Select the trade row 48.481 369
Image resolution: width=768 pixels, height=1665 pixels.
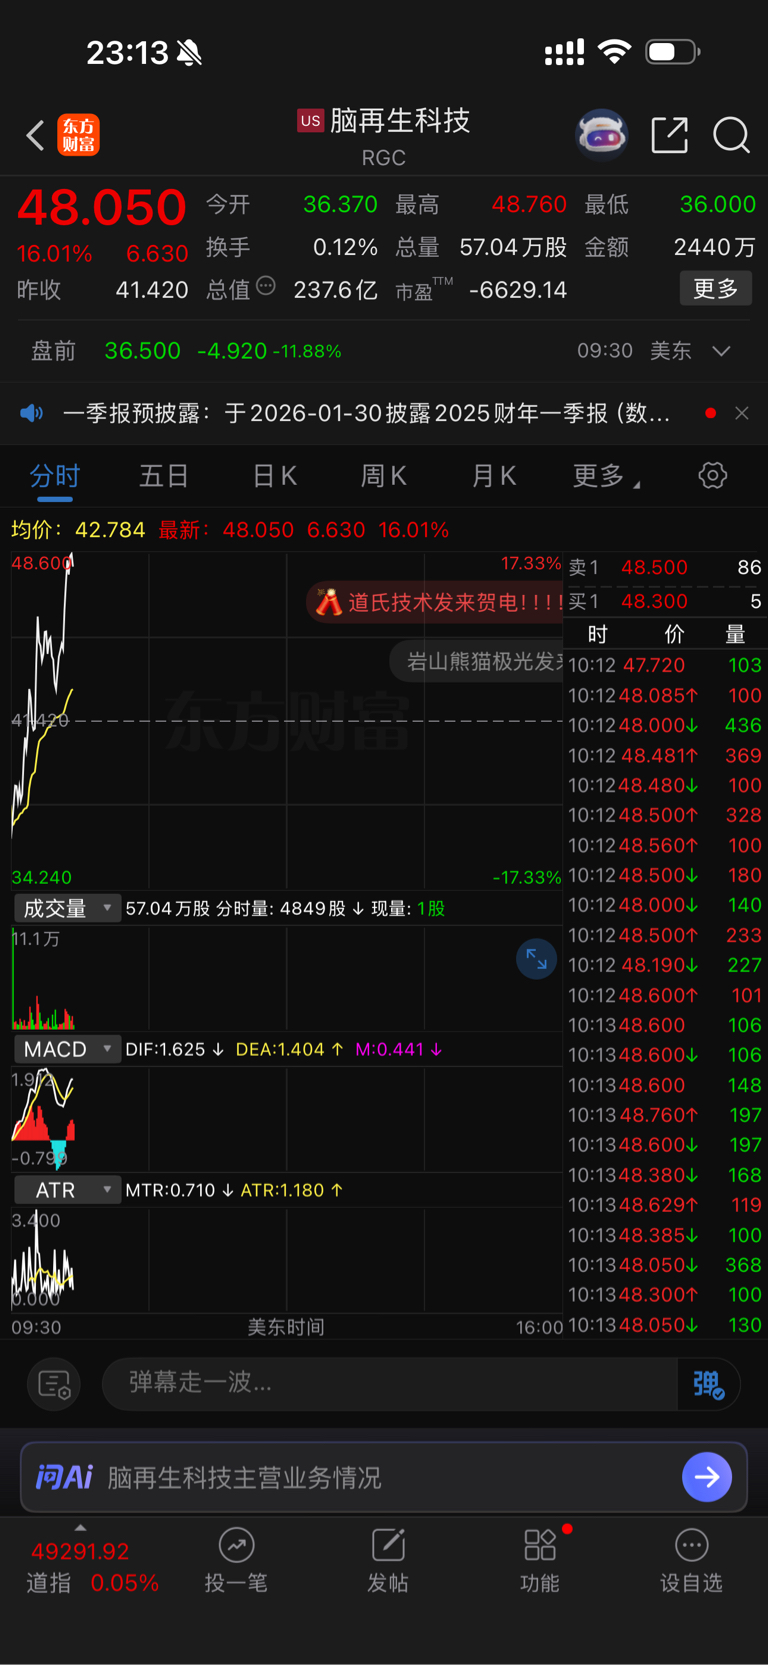pos(665,755)
